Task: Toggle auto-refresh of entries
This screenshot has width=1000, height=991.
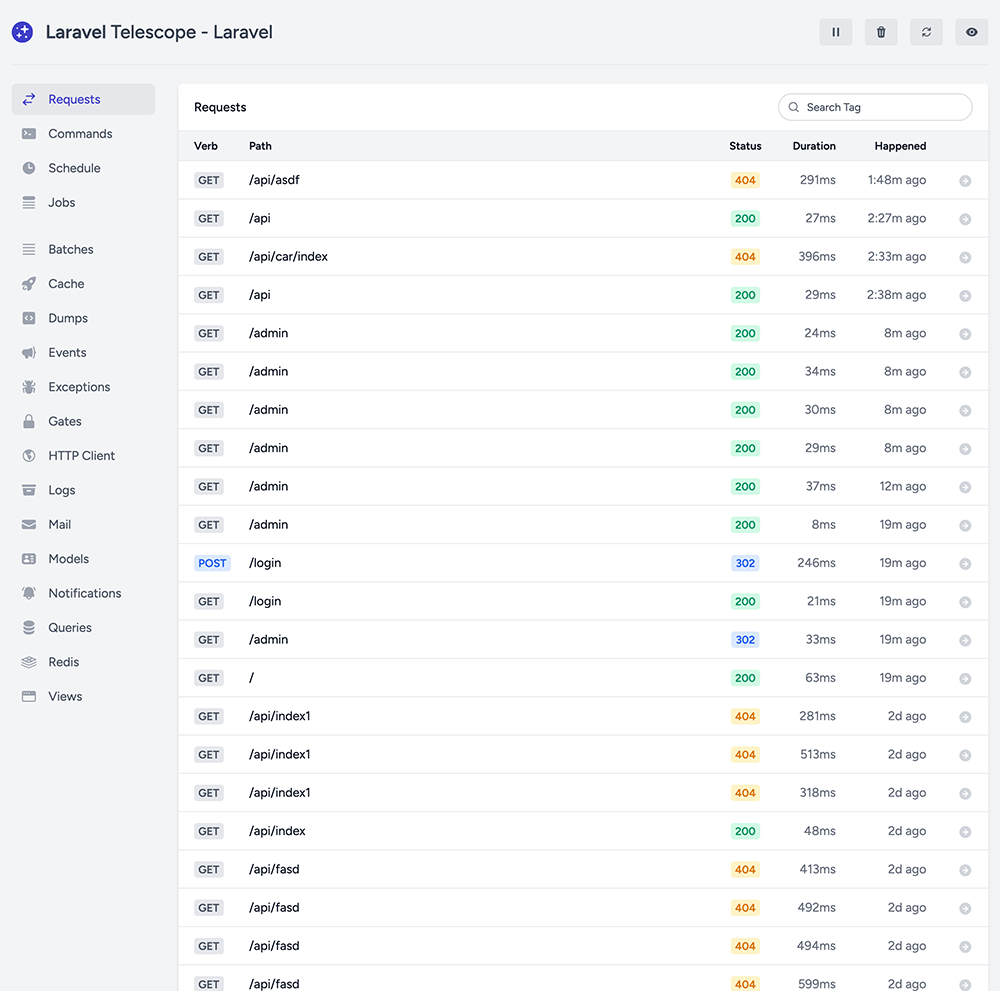Action: tap(926, 32)
